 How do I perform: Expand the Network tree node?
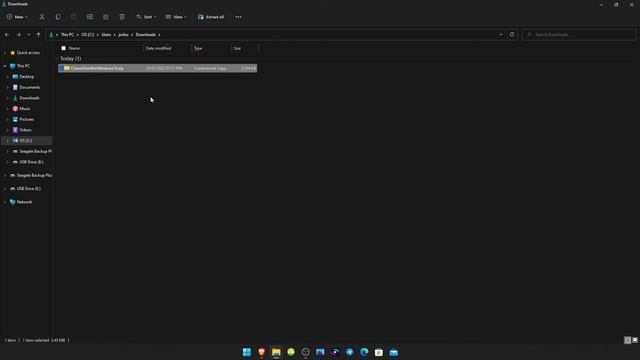click(x=5, y=202)
